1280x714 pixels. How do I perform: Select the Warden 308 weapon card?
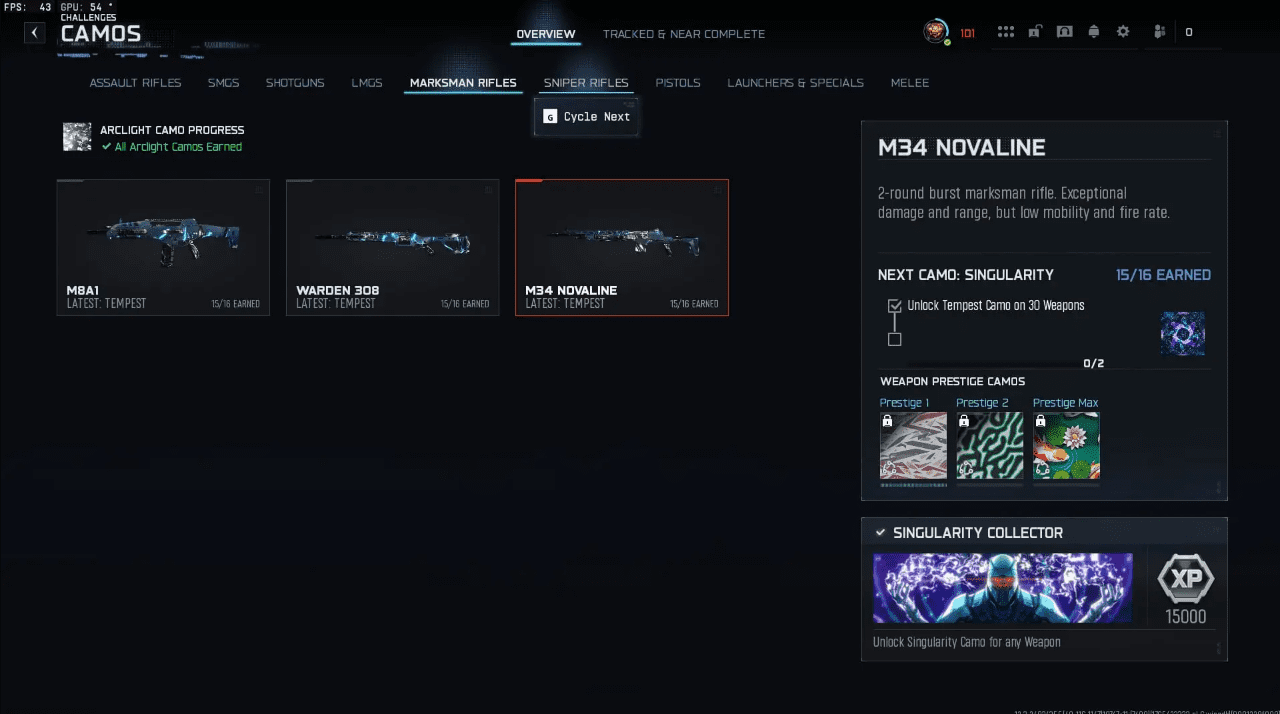393,248
